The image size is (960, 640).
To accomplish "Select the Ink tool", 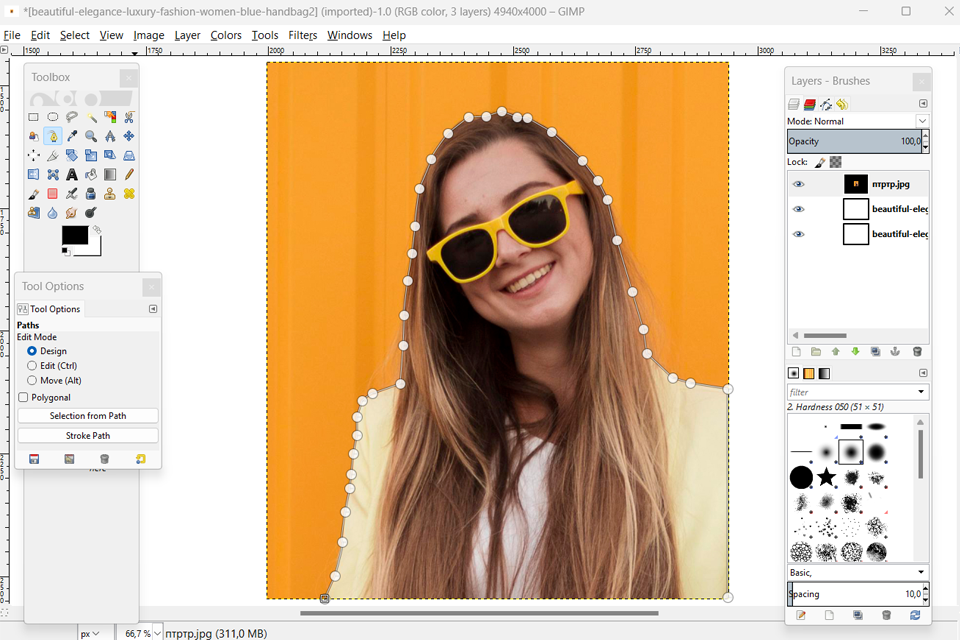I will 91,194.
